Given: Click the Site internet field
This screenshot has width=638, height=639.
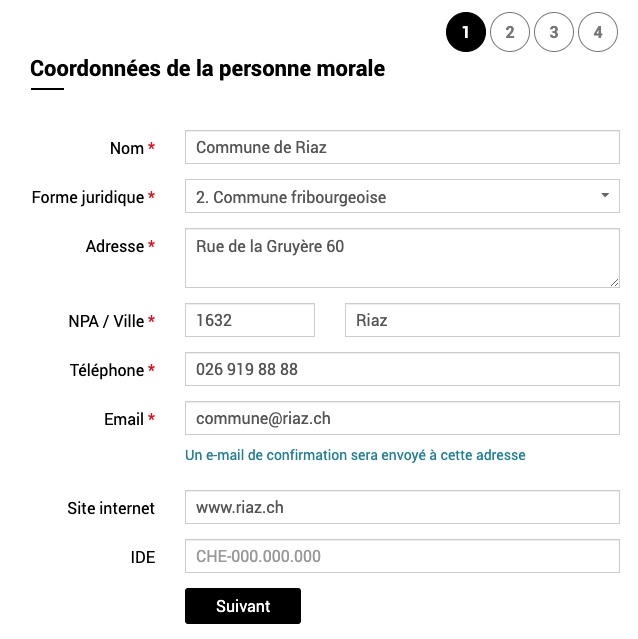Looking at the screenshot, I should (402, 508).
